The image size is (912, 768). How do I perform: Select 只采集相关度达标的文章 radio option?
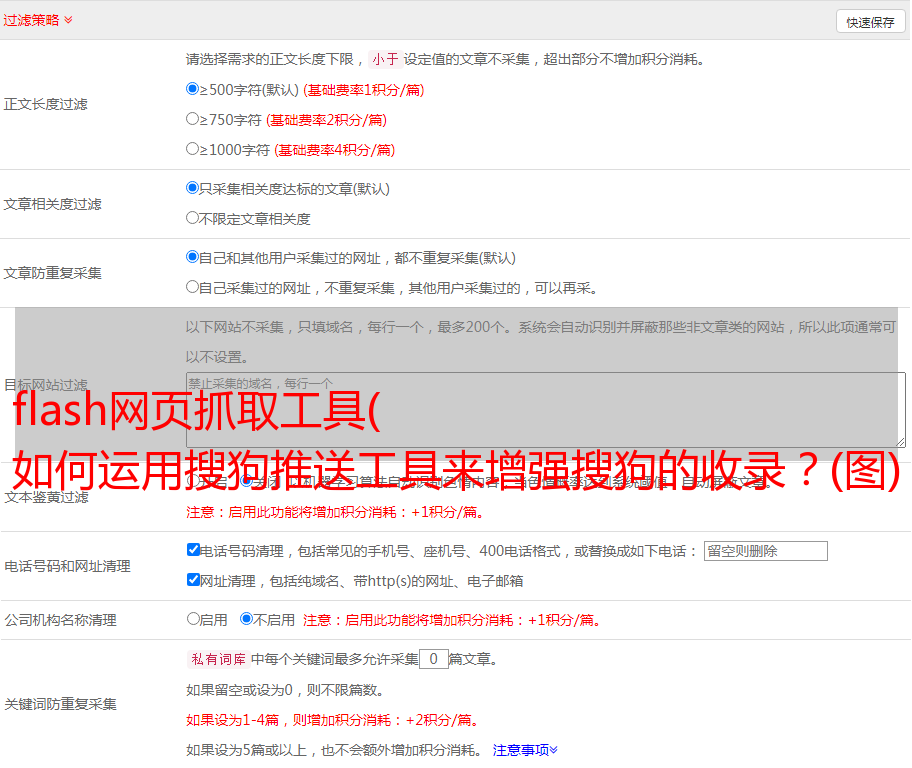tap(193, 188)
